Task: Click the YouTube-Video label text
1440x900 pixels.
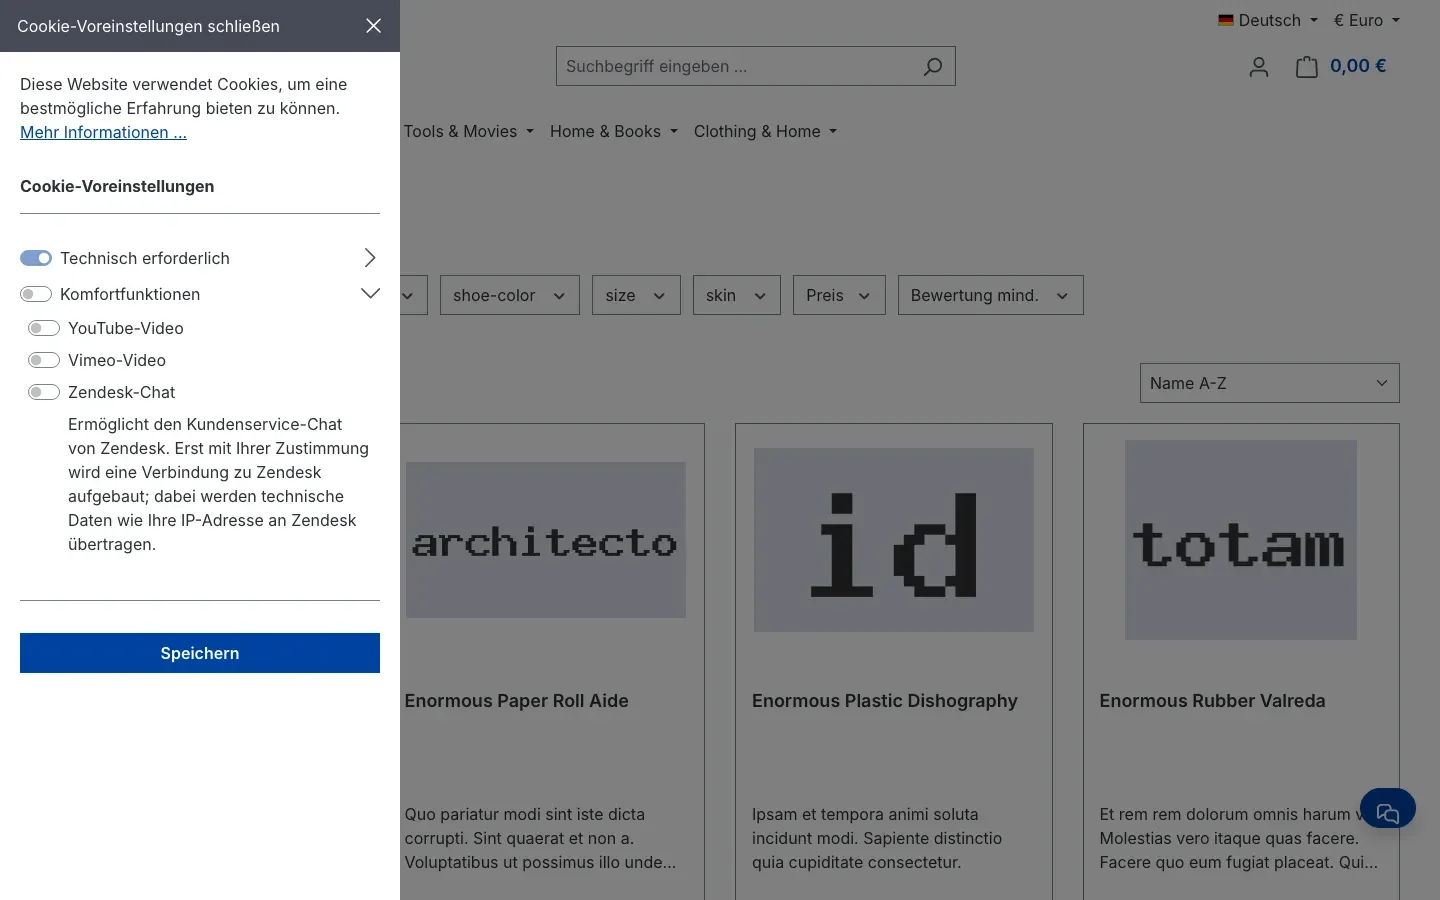Action: 126,328
